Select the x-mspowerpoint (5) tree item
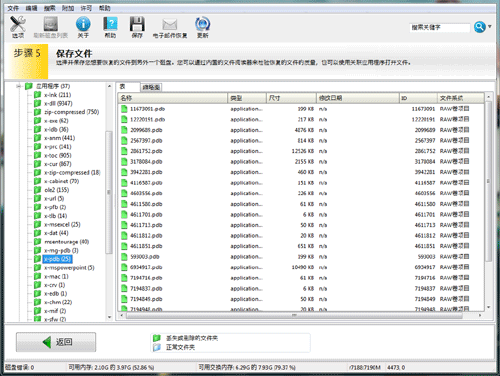Image resolution: width=500 pixels, height=376 pixels. [x=69, y=268]
